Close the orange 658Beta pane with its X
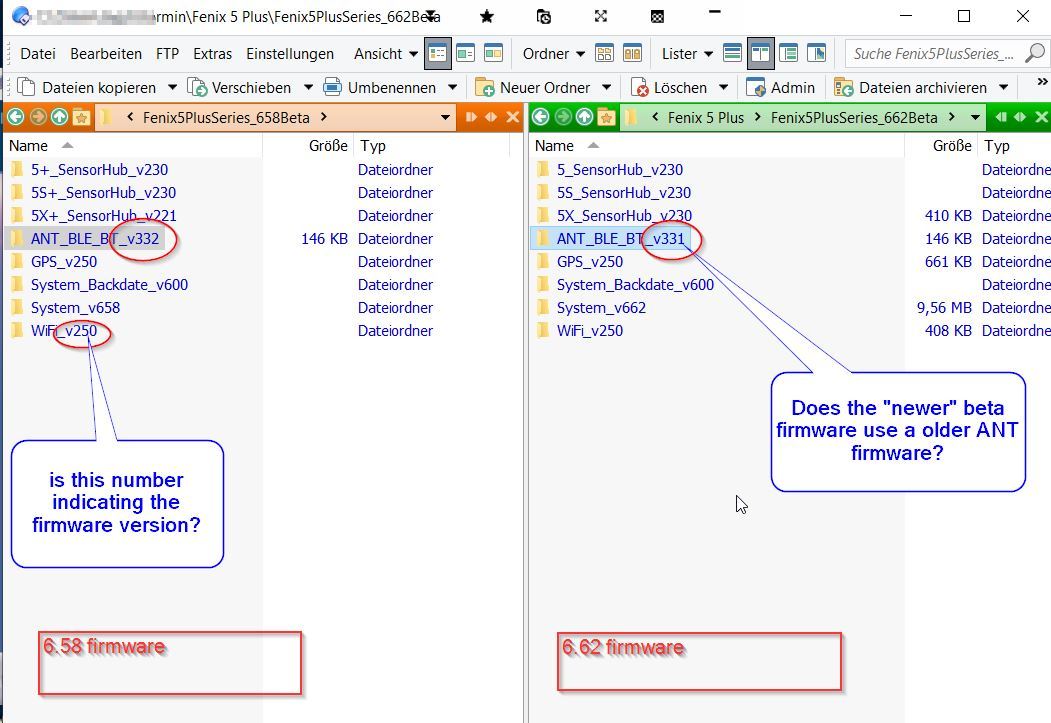Image resolution: width=1051 pixels, height=723 pixels. pyautogui.click(x=513, y=117)
